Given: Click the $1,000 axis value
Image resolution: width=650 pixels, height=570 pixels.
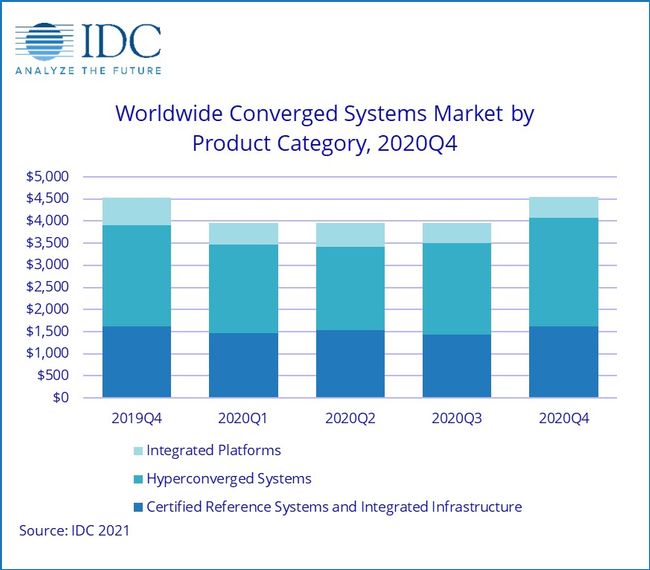Looking at the screenshot, I should (47, 353).
